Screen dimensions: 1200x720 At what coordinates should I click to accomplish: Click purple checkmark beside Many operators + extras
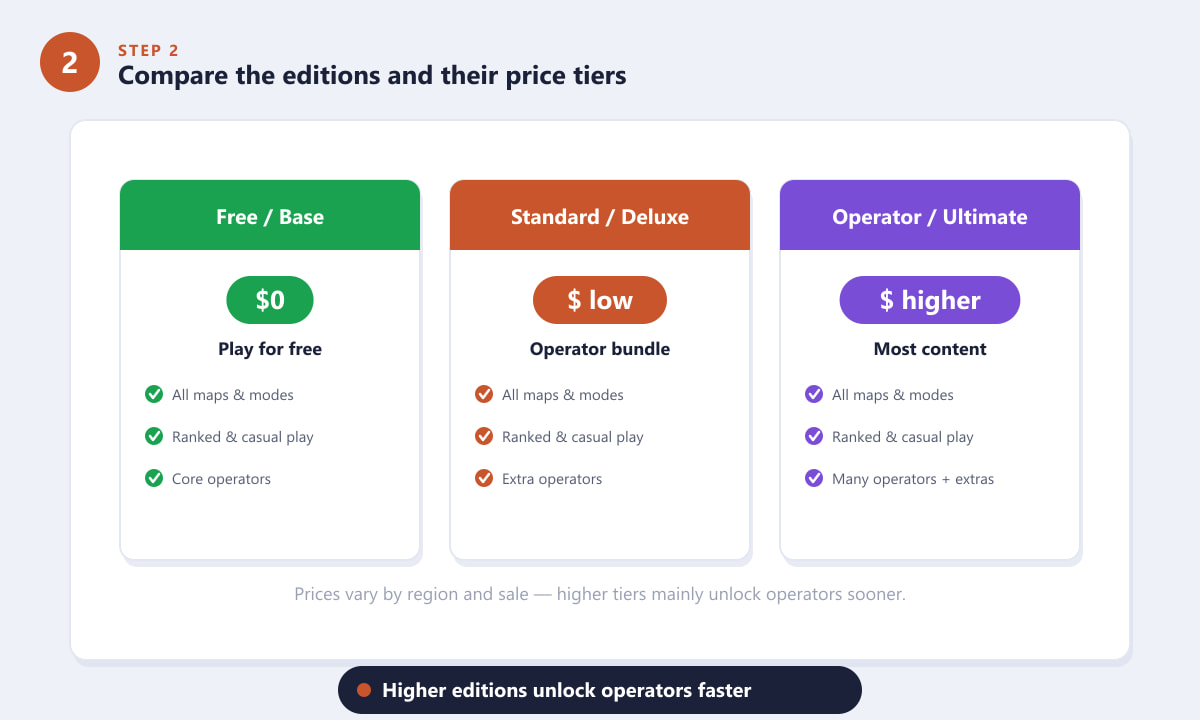814,478
